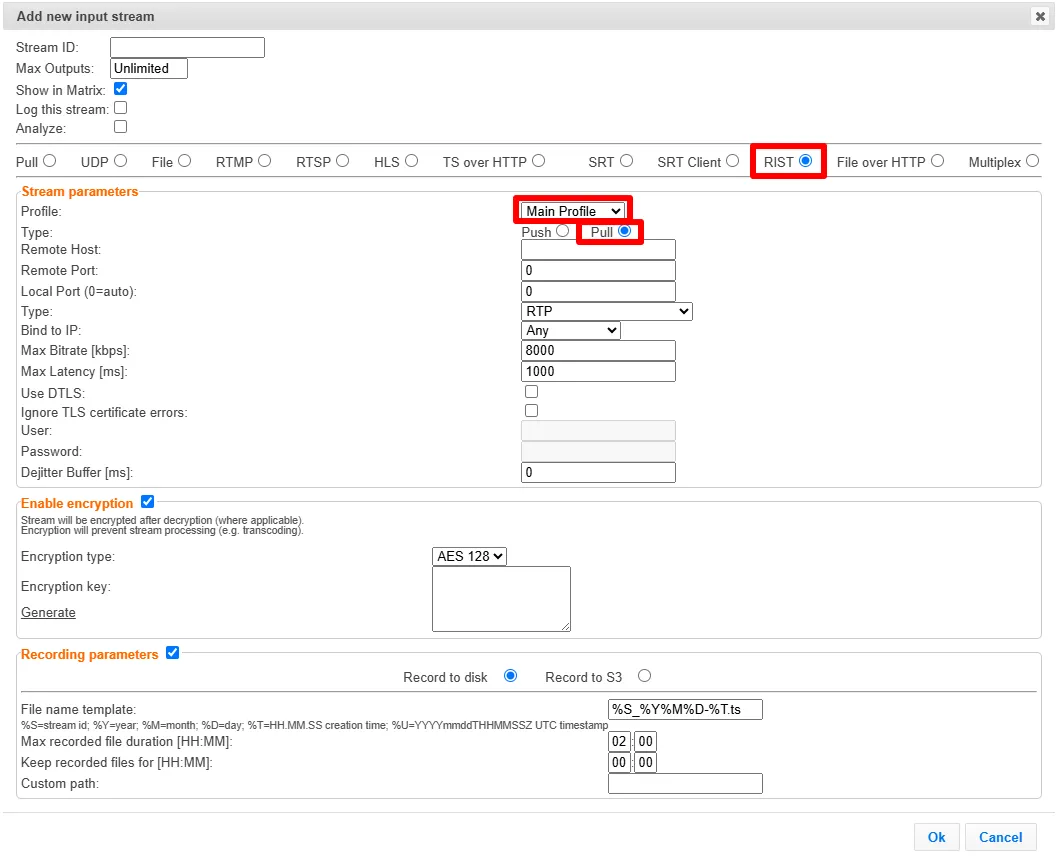Focus the Custom path input field

[x=686, y=783]
